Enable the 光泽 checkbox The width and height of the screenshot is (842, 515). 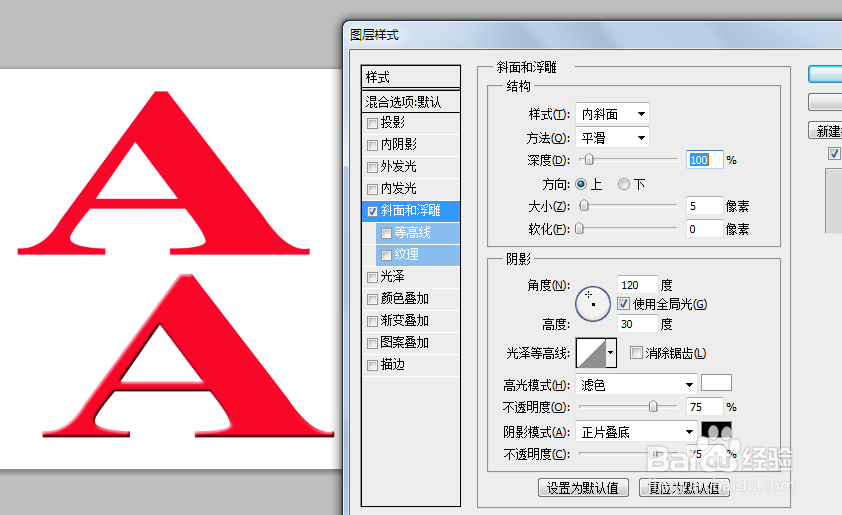[x=372, y=278]
